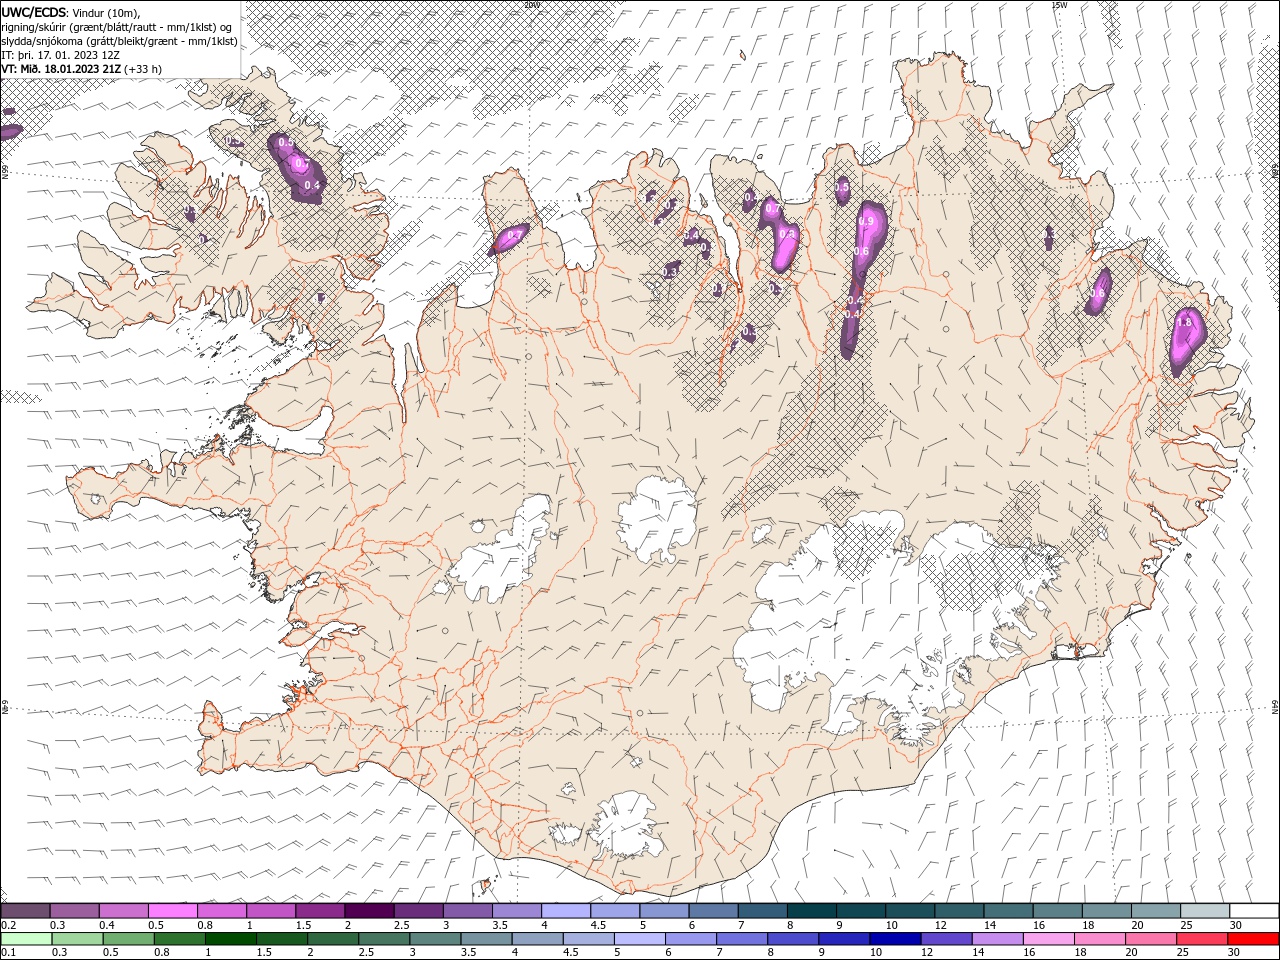Pick the bright pink 0.5 swatch in top scale

[x=172, y=911]
